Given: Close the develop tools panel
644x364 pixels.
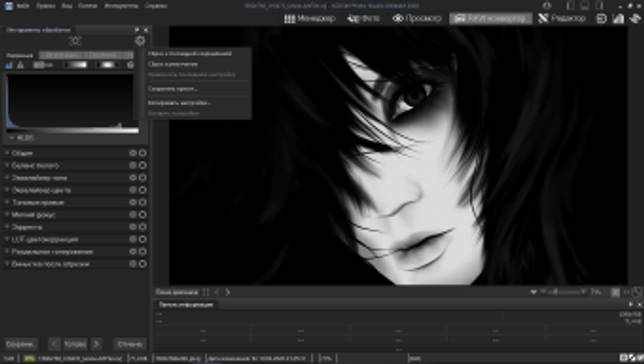Looking at the screenshot, I should (146, 30).
